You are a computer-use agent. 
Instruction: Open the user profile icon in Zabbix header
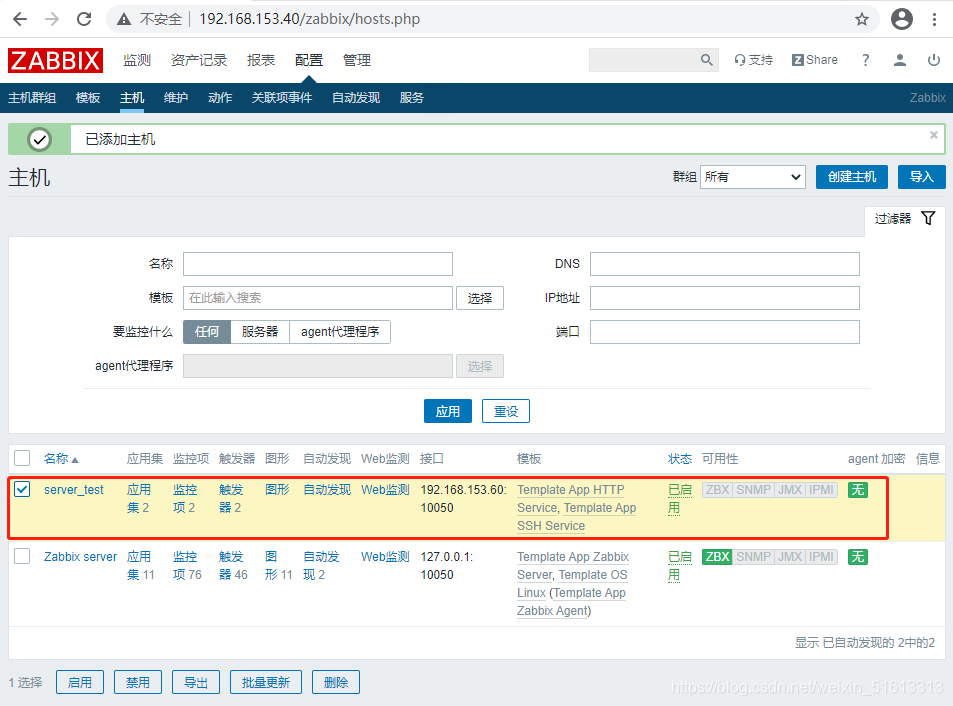(900, 60)
